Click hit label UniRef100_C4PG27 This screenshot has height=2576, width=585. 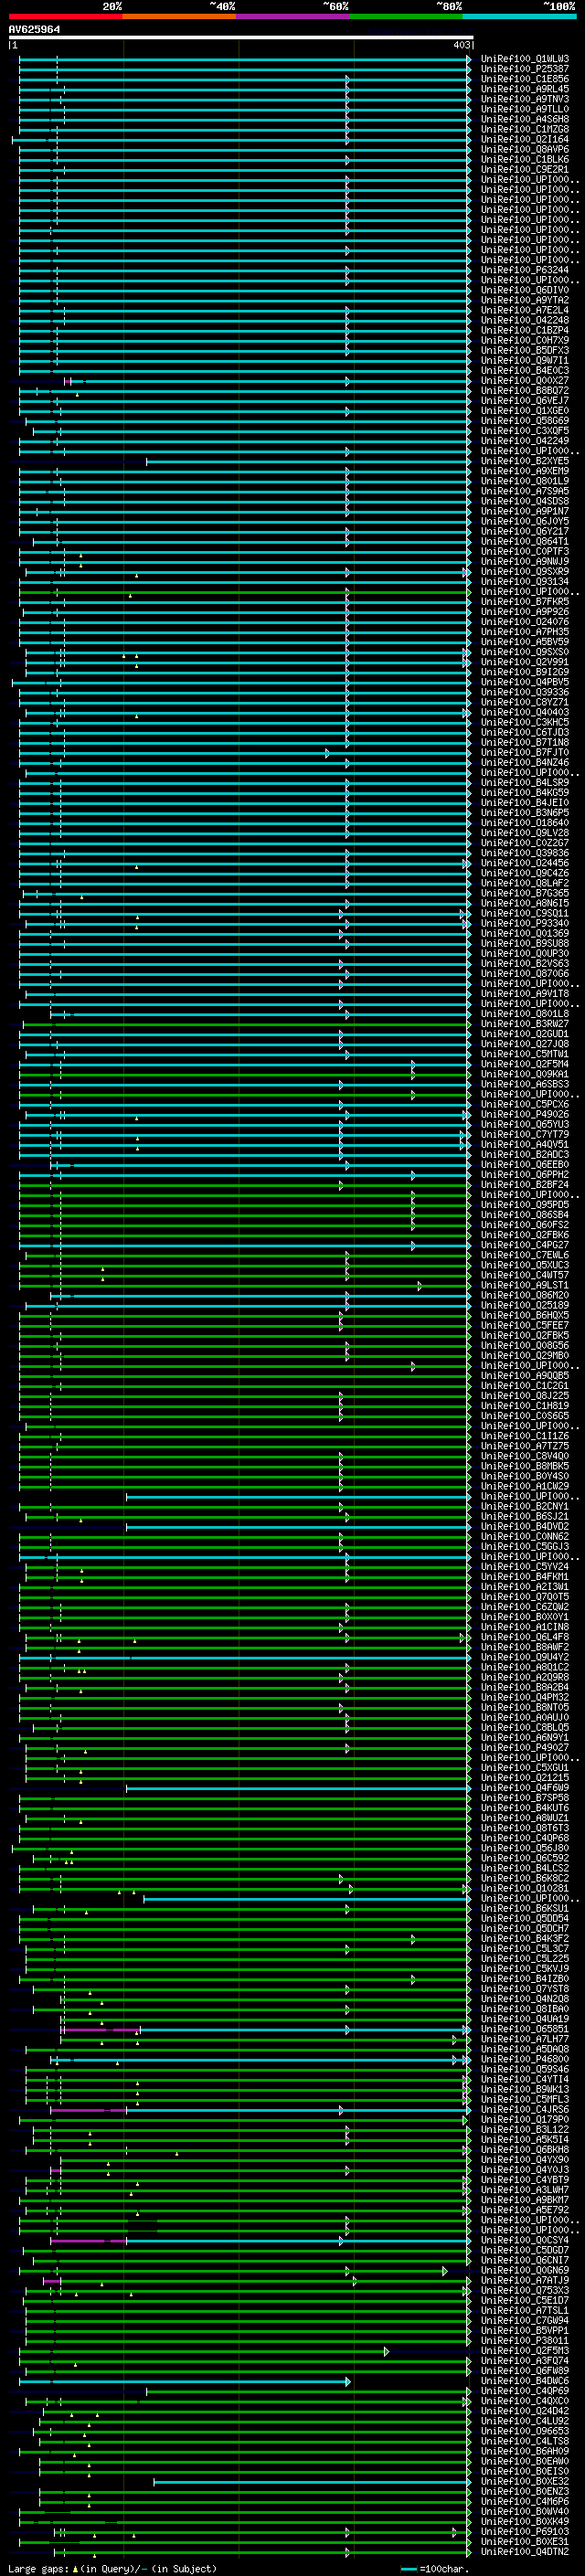tap(525, 1245)
